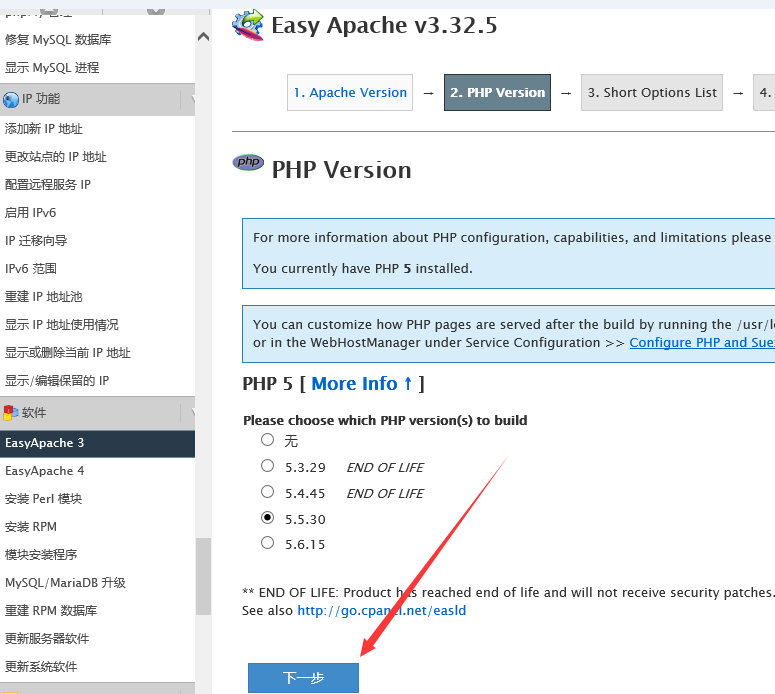
Task: Open EasyApache 4 in sidebar
Action: click(x=44, y=471)
